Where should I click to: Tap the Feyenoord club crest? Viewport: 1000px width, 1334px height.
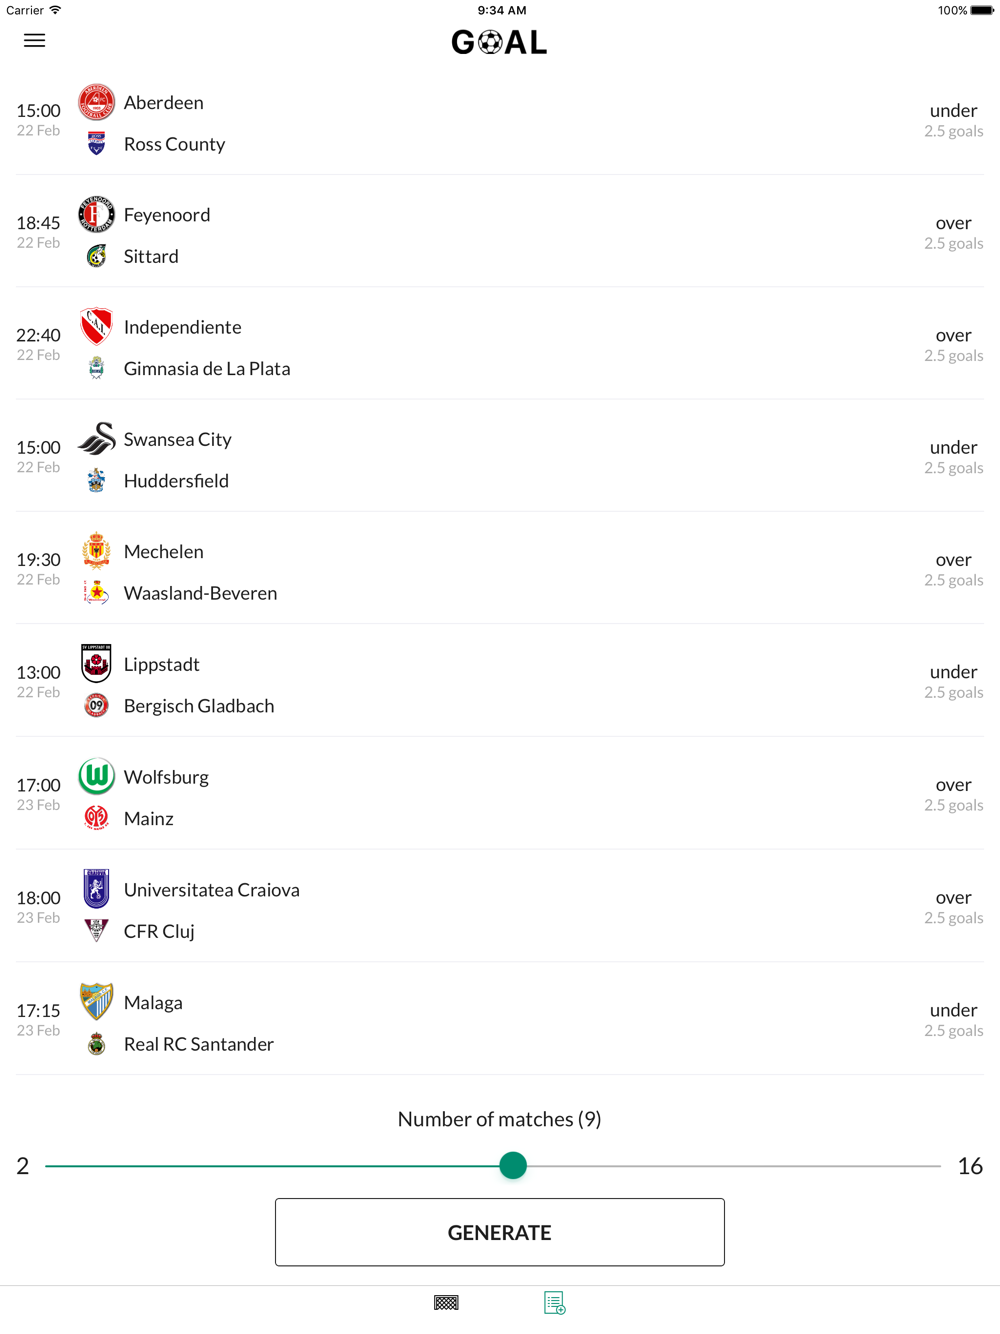pyautogui.click(x=96, y=214)
